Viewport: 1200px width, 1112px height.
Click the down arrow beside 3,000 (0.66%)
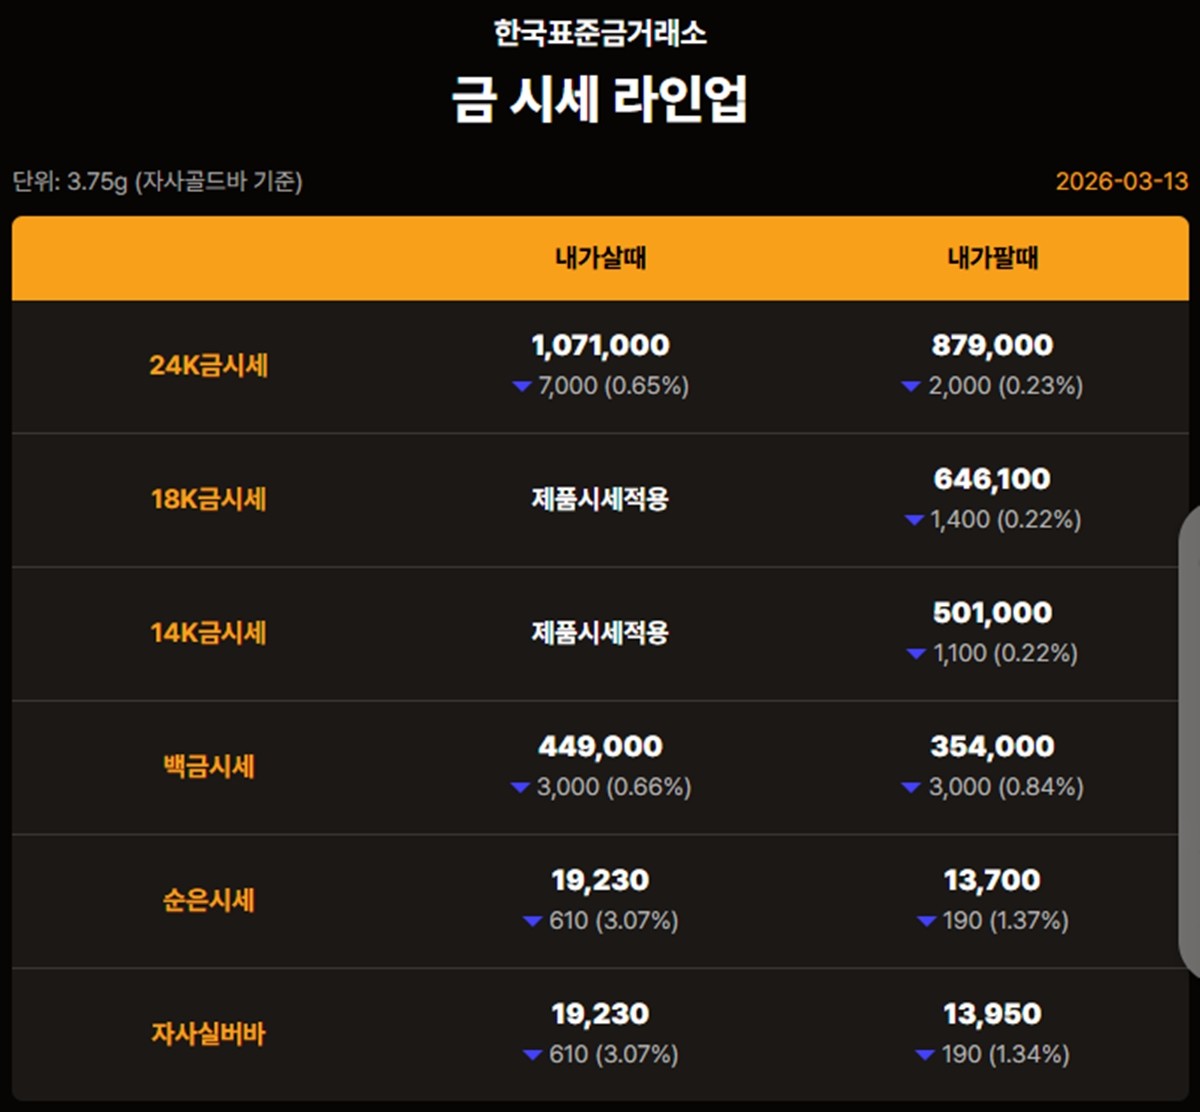click(519, 788)
